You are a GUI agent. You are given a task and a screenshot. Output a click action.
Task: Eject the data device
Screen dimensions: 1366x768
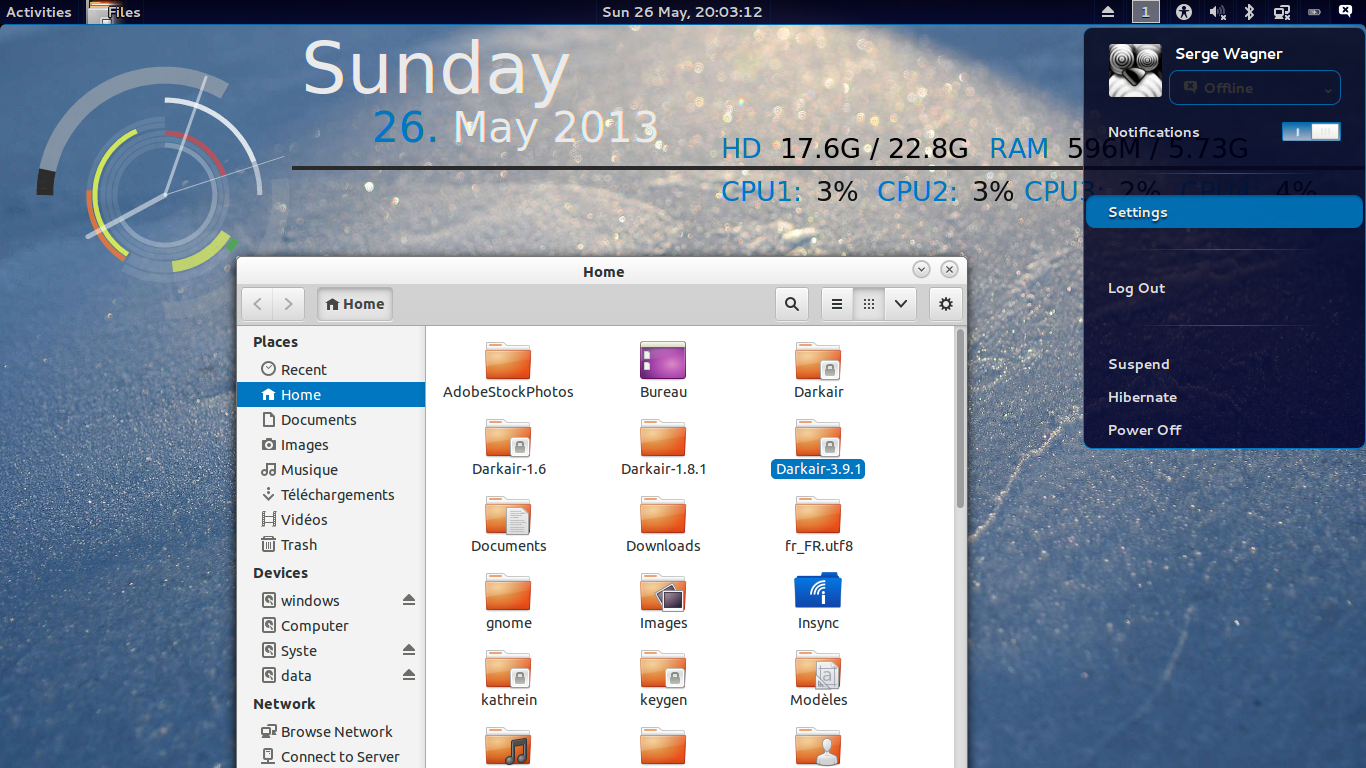pyautogui.click(x=409, y=675)
